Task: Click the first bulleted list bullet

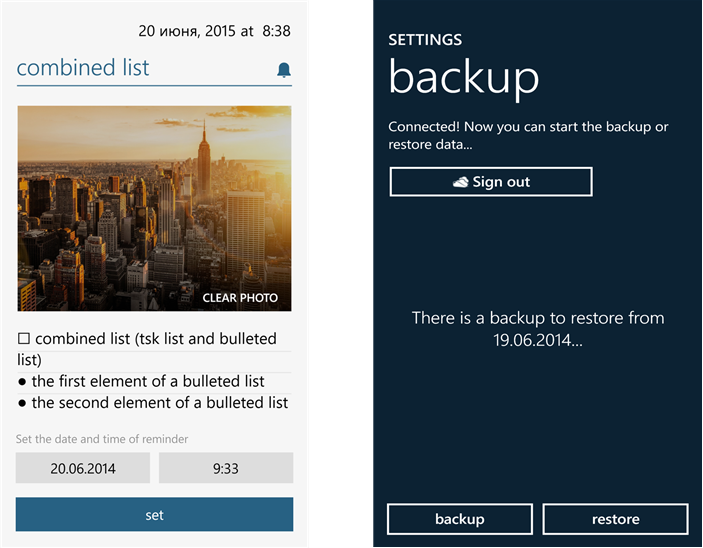Action: point(22,382)
